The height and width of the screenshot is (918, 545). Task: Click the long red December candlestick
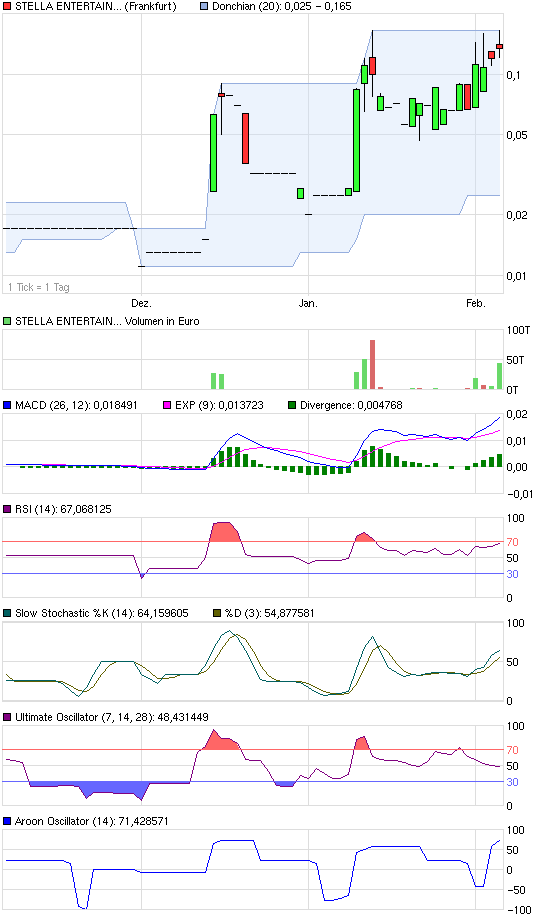click(x=245, y=139)
